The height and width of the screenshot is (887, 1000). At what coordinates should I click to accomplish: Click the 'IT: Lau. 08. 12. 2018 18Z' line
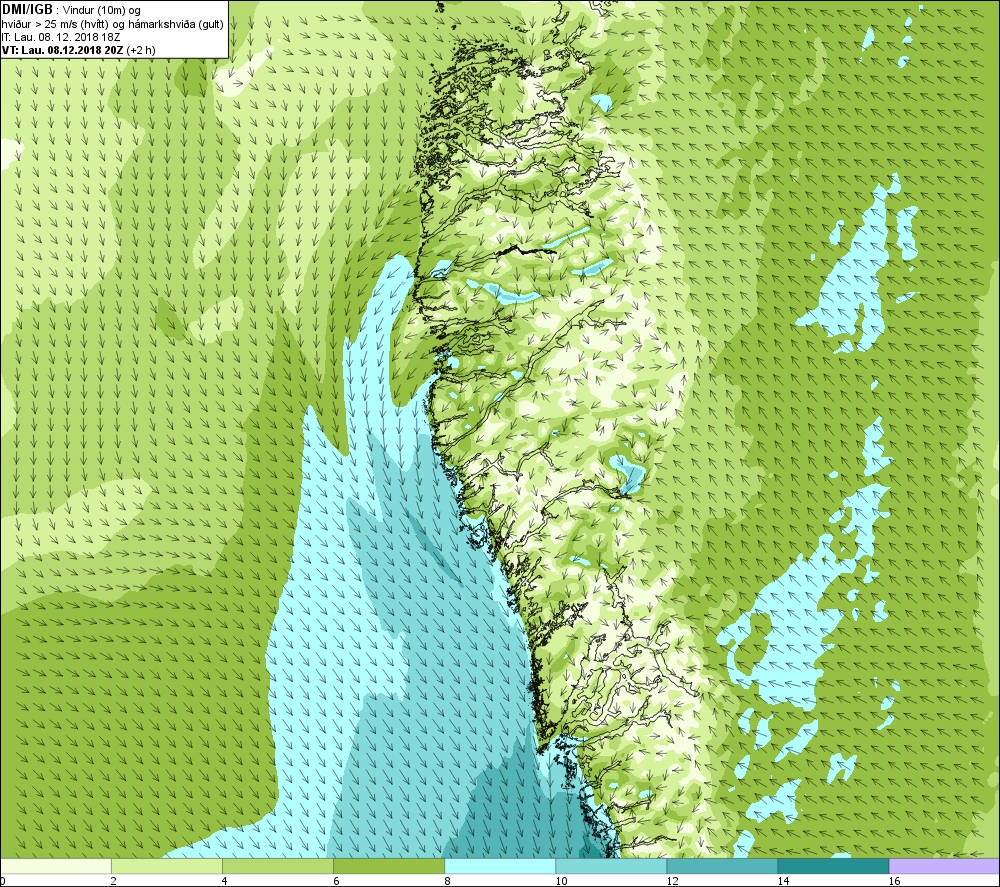61,37
